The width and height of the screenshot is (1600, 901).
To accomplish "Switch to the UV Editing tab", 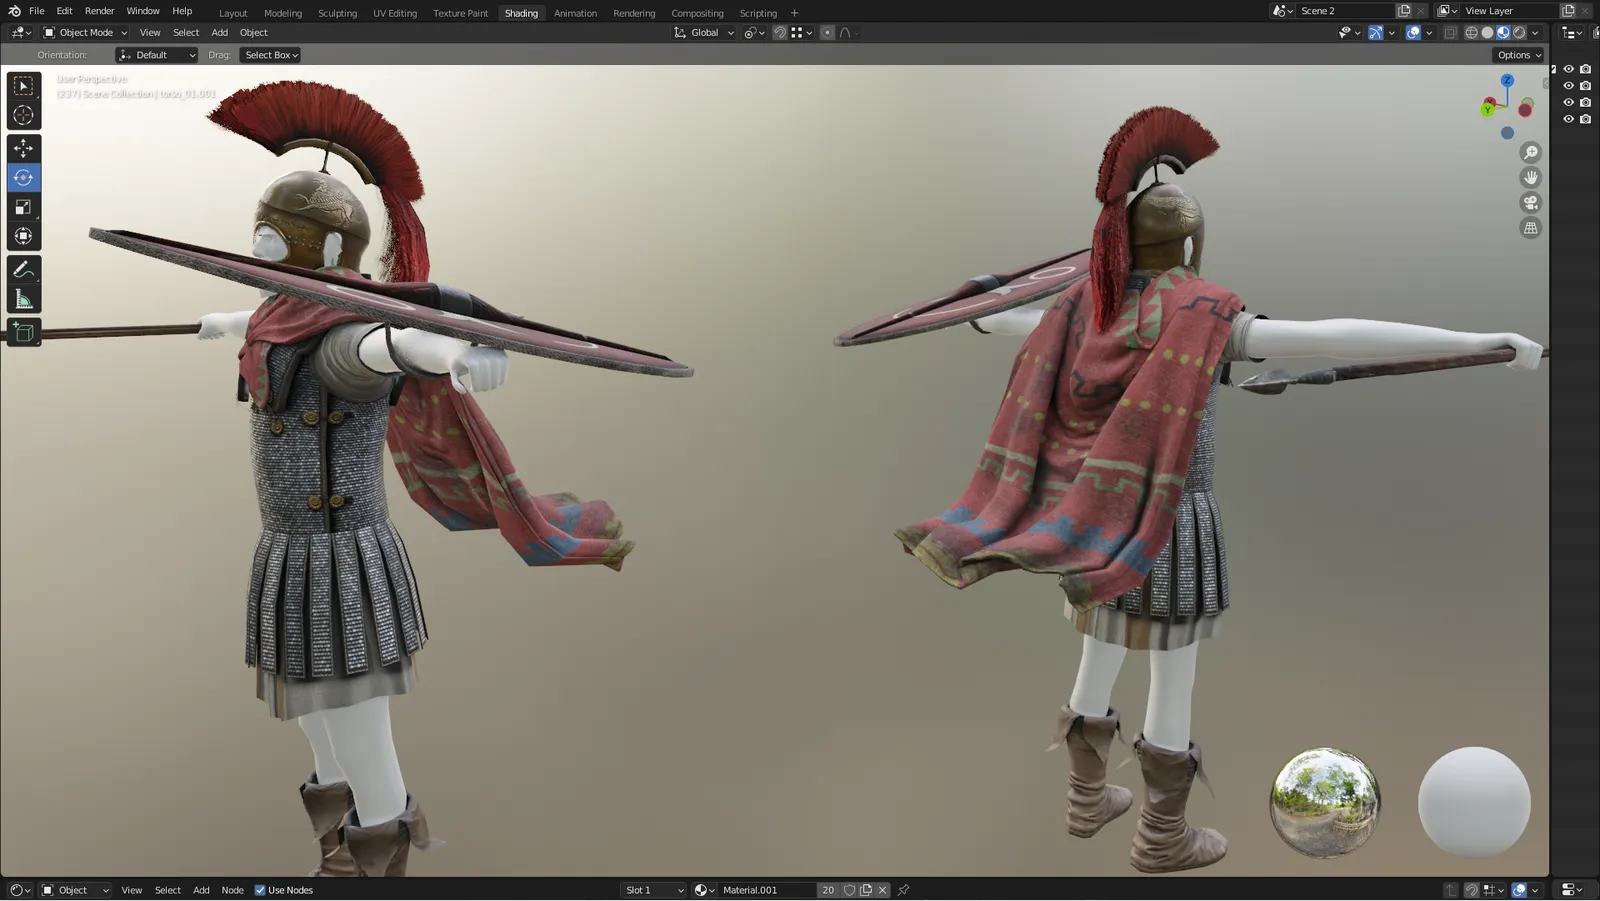I will pyautogui.click(x=395, y=13).
